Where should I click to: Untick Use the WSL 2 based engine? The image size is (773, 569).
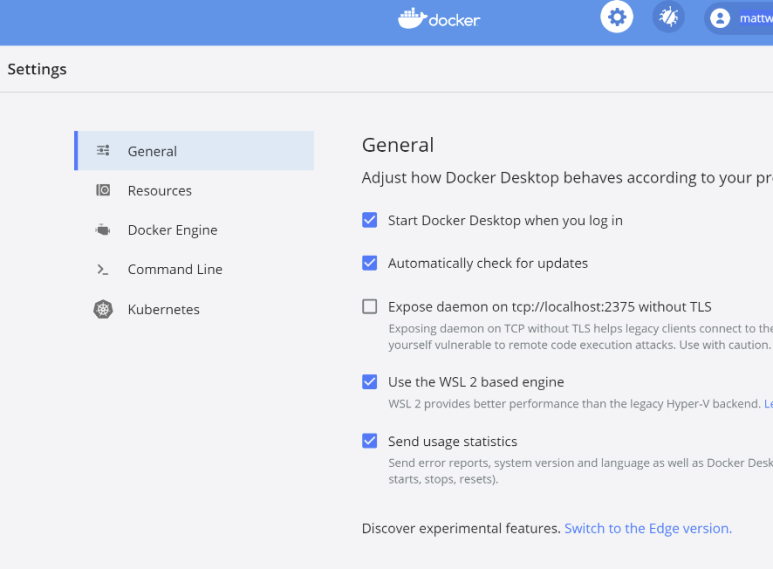tap(369, 382)
